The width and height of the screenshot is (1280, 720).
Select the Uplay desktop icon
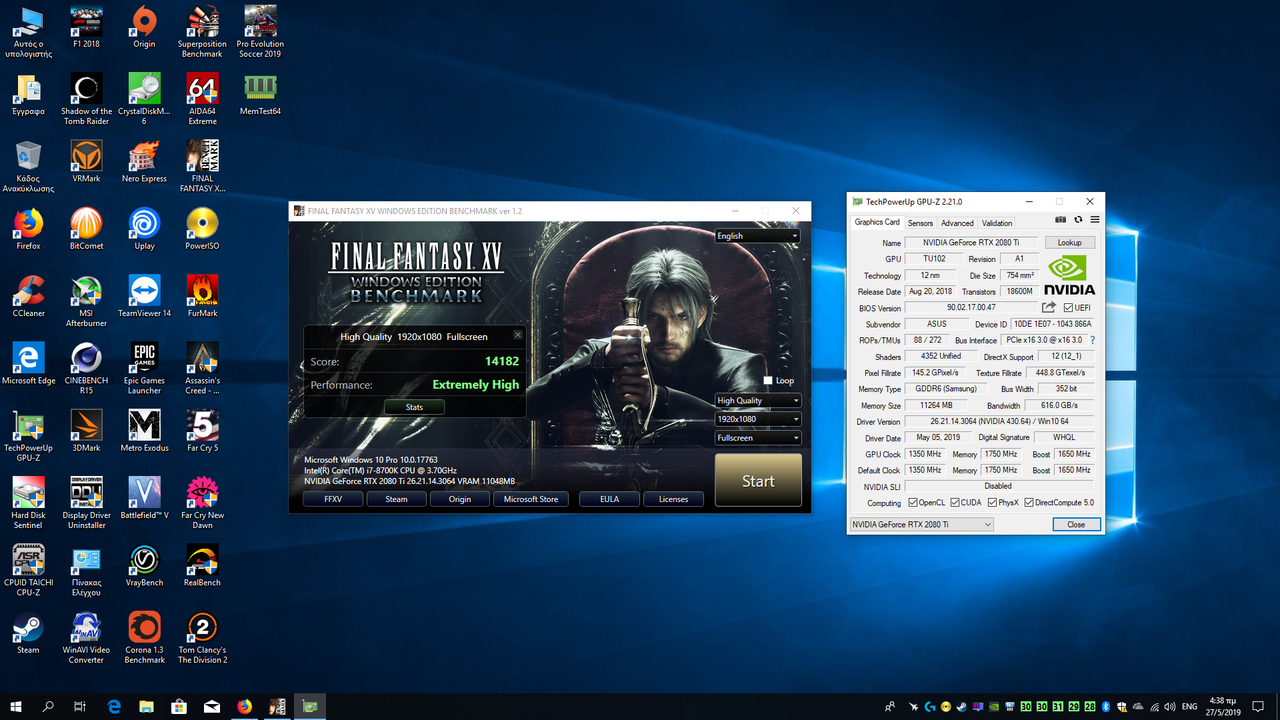[x=144, y=229]
